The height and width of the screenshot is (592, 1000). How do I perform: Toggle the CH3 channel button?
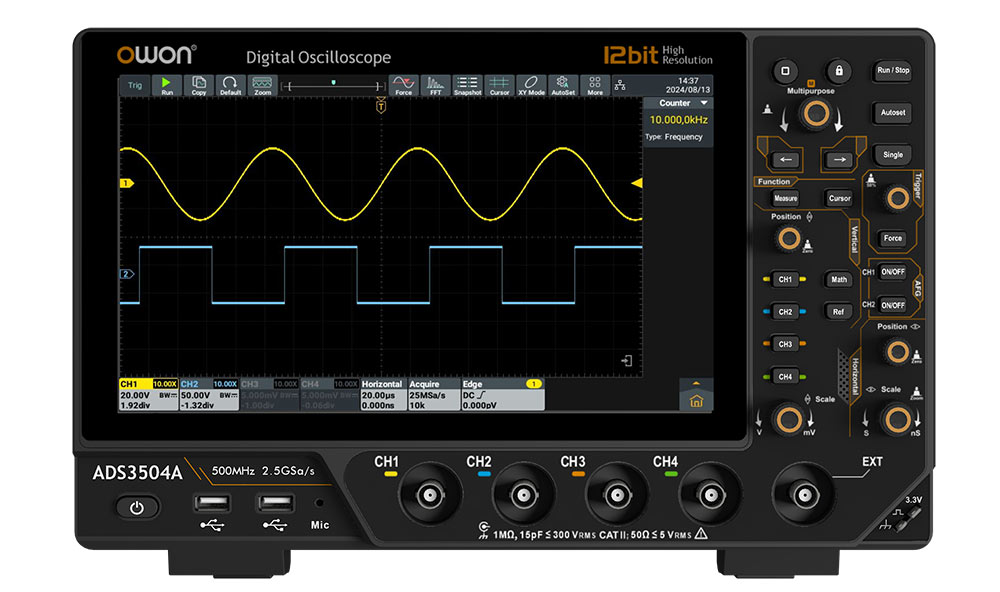[785, 344]
